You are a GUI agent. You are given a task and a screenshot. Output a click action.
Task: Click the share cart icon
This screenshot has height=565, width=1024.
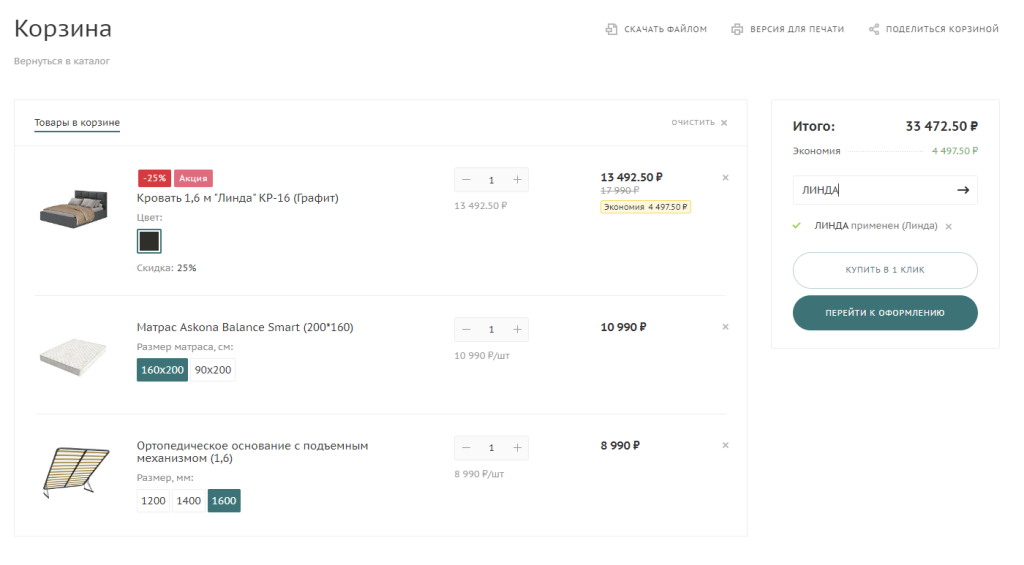tap(873, 29)
